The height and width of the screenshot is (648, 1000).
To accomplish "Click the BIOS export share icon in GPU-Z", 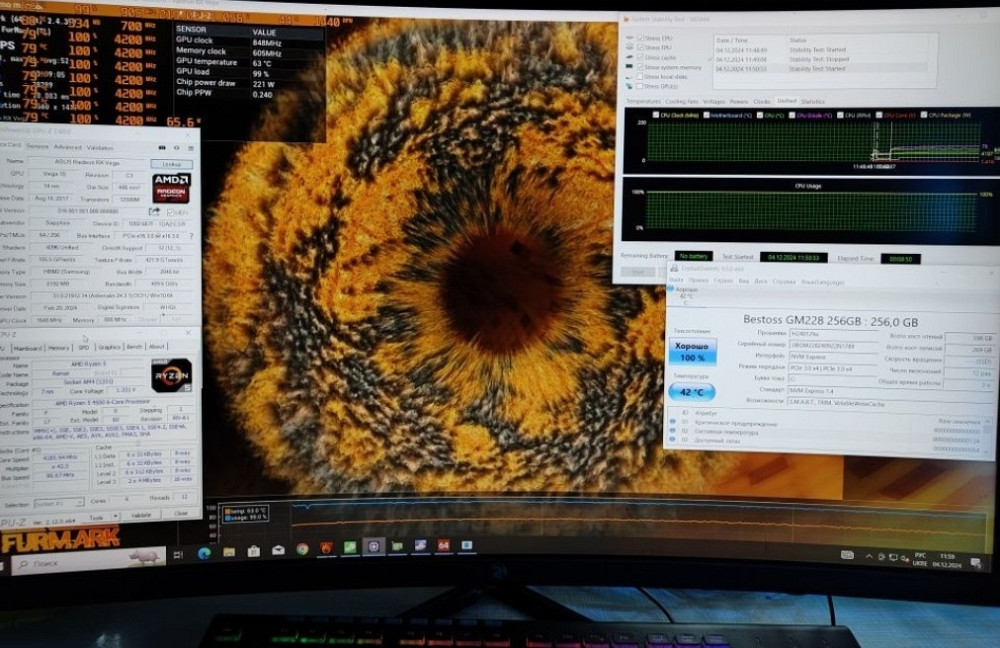I will pos(154,212).
